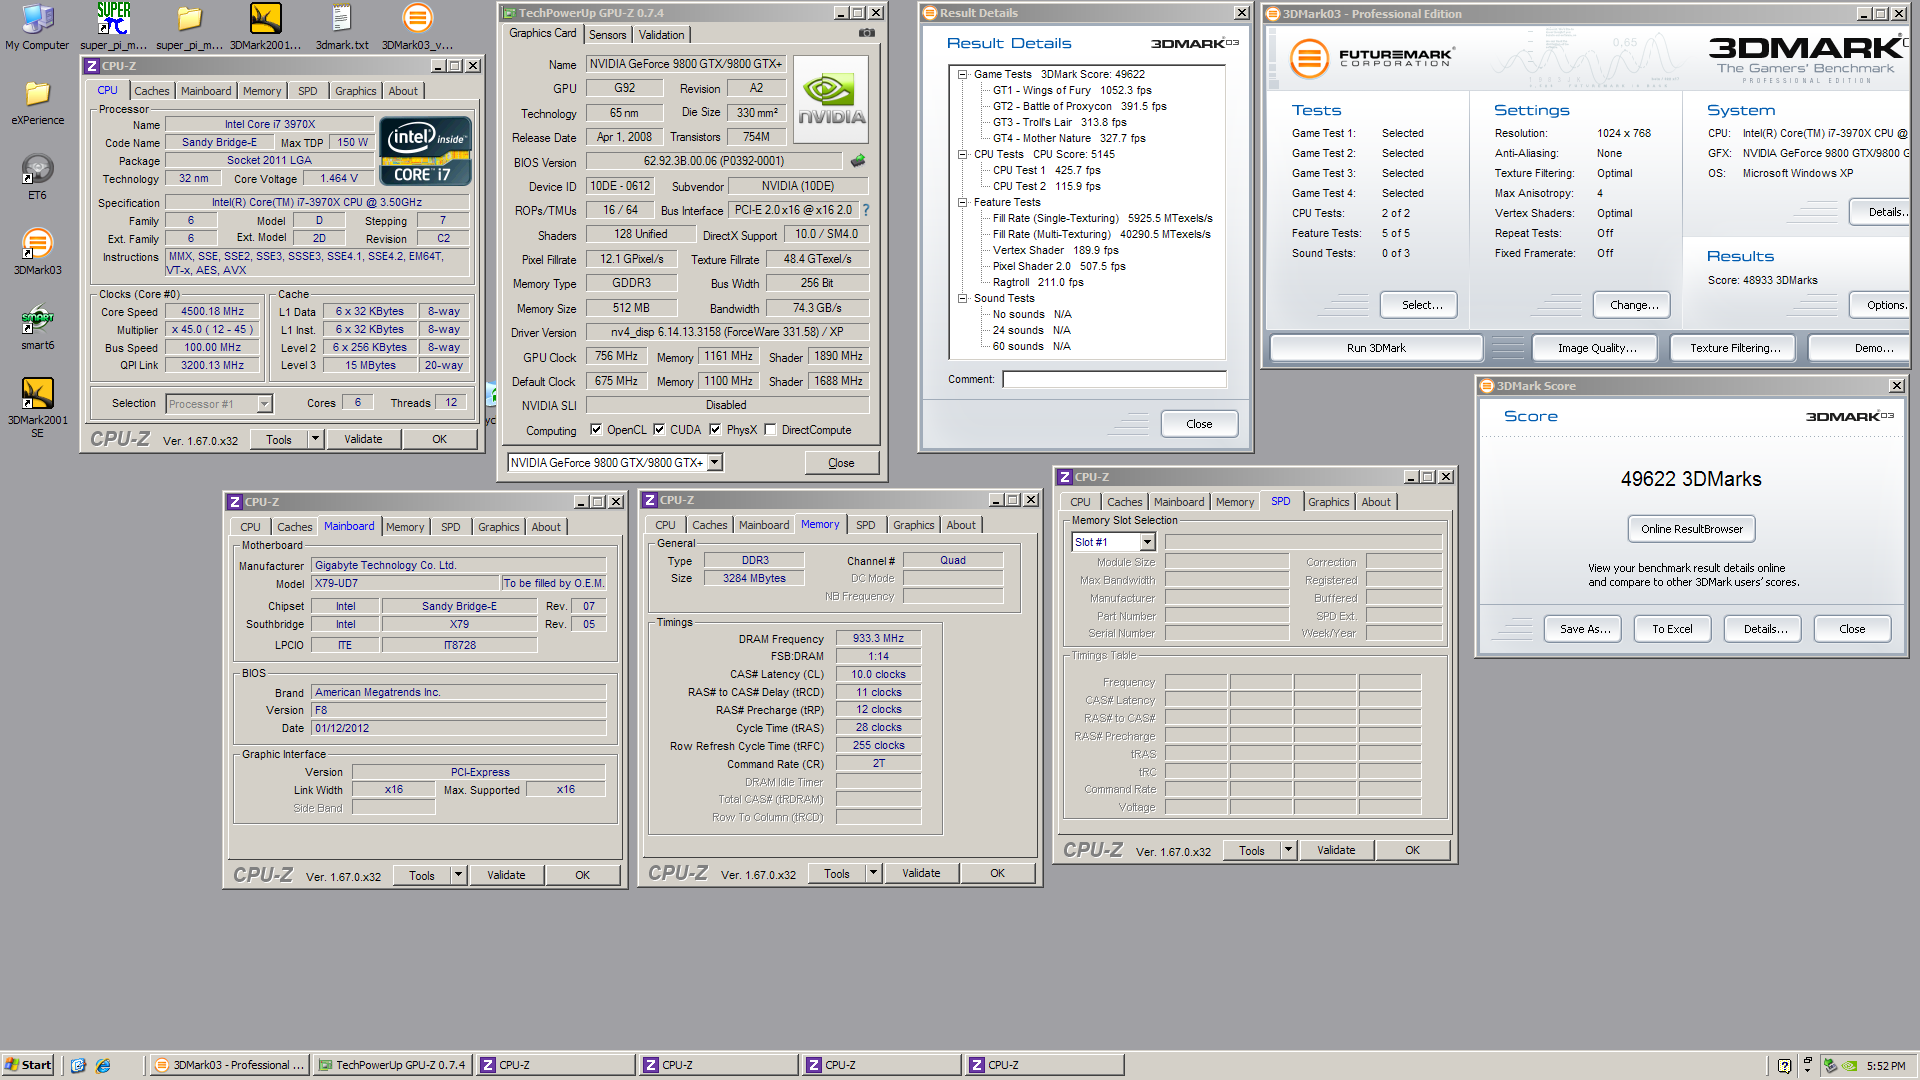
Task: Open the My Computer desktop icon
Action: 37,26
